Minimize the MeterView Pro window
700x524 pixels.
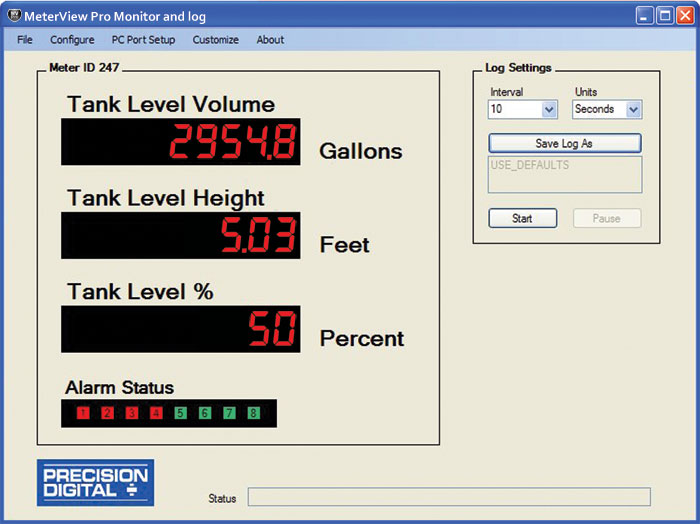point(644,16)
